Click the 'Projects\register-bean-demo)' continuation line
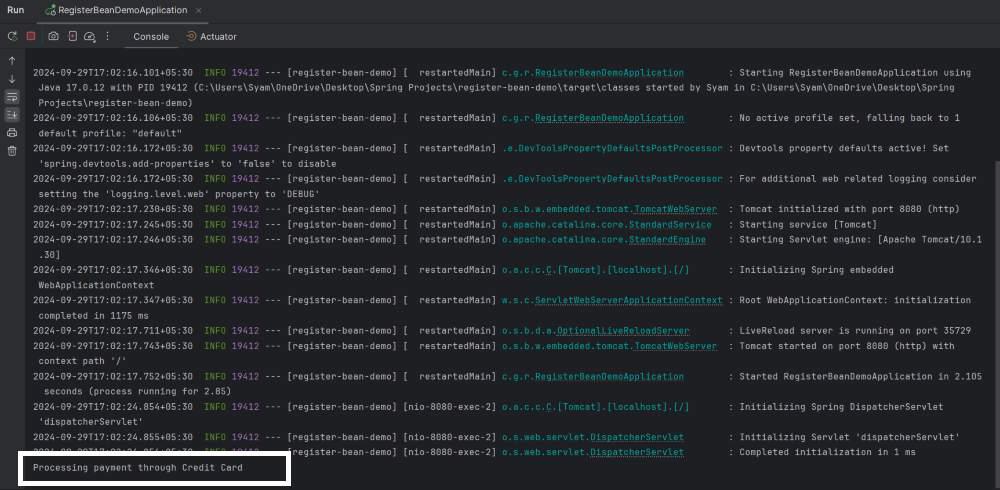1000x490 pixels. click(115, 103)
